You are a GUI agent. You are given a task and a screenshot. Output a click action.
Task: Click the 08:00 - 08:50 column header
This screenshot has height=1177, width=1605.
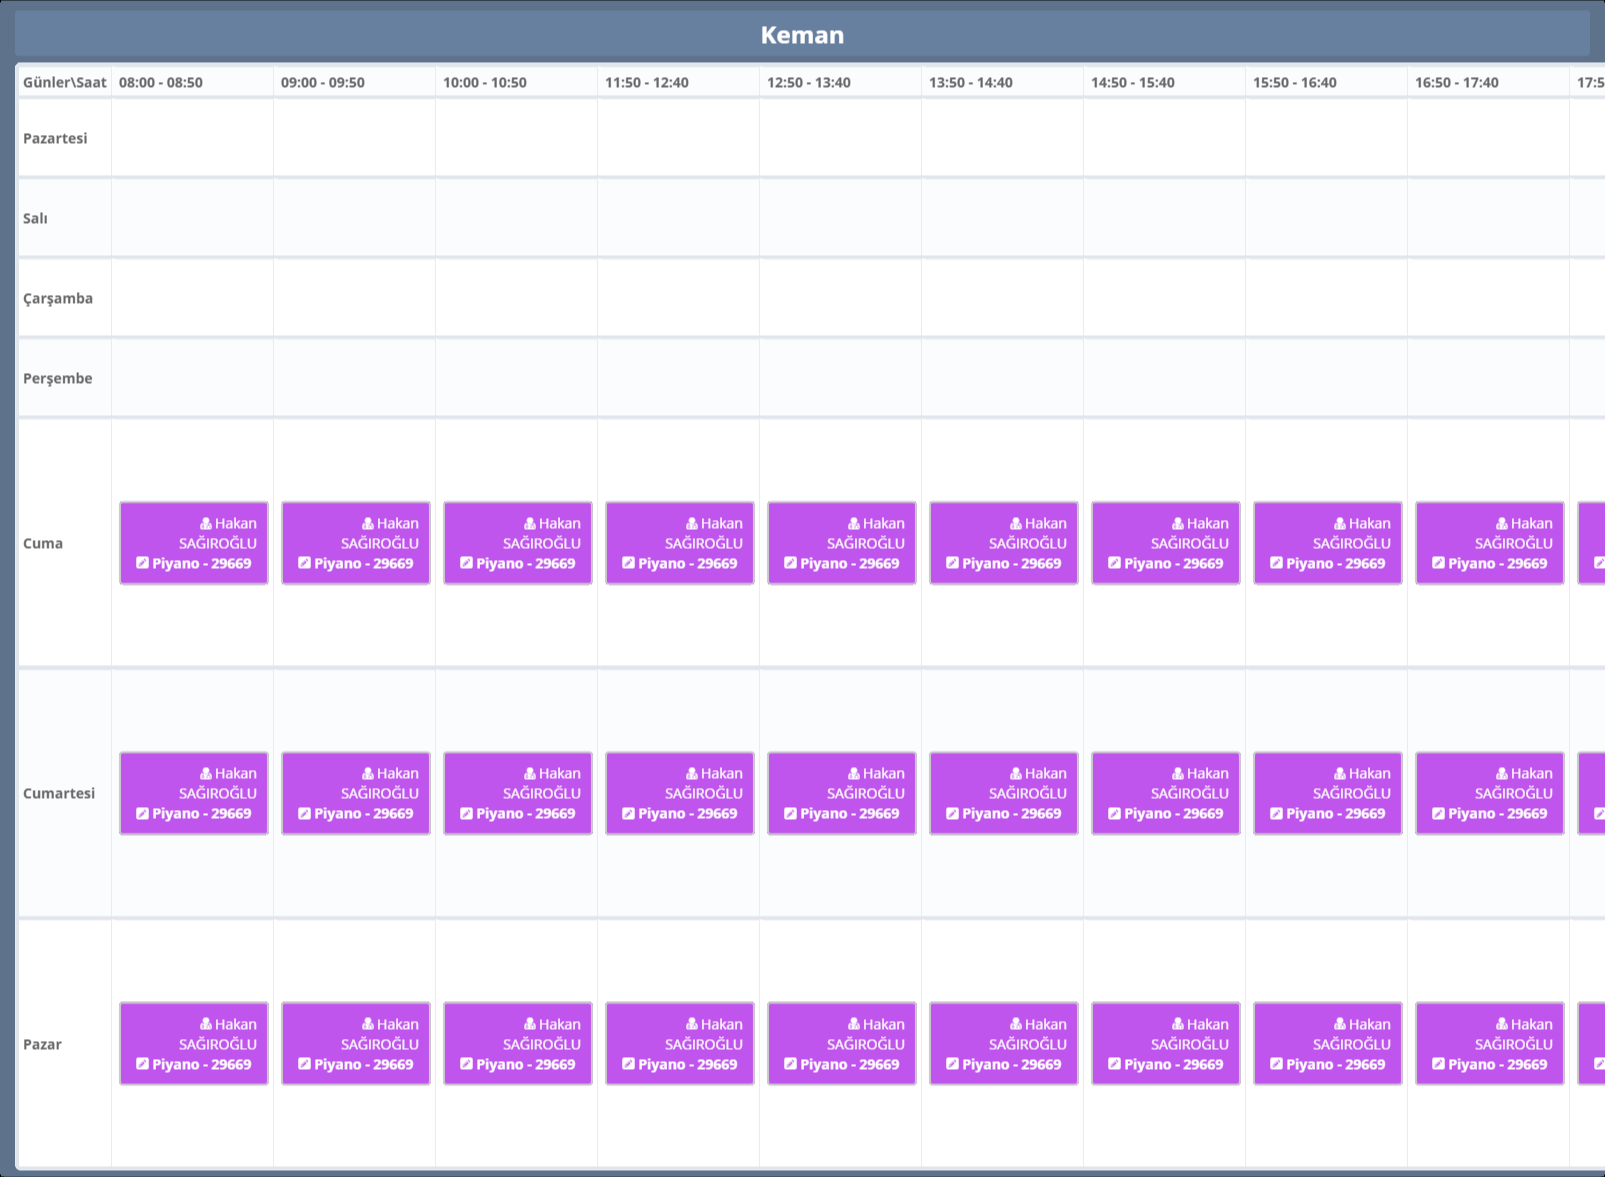pyautogui.click(x=161, y=83)
